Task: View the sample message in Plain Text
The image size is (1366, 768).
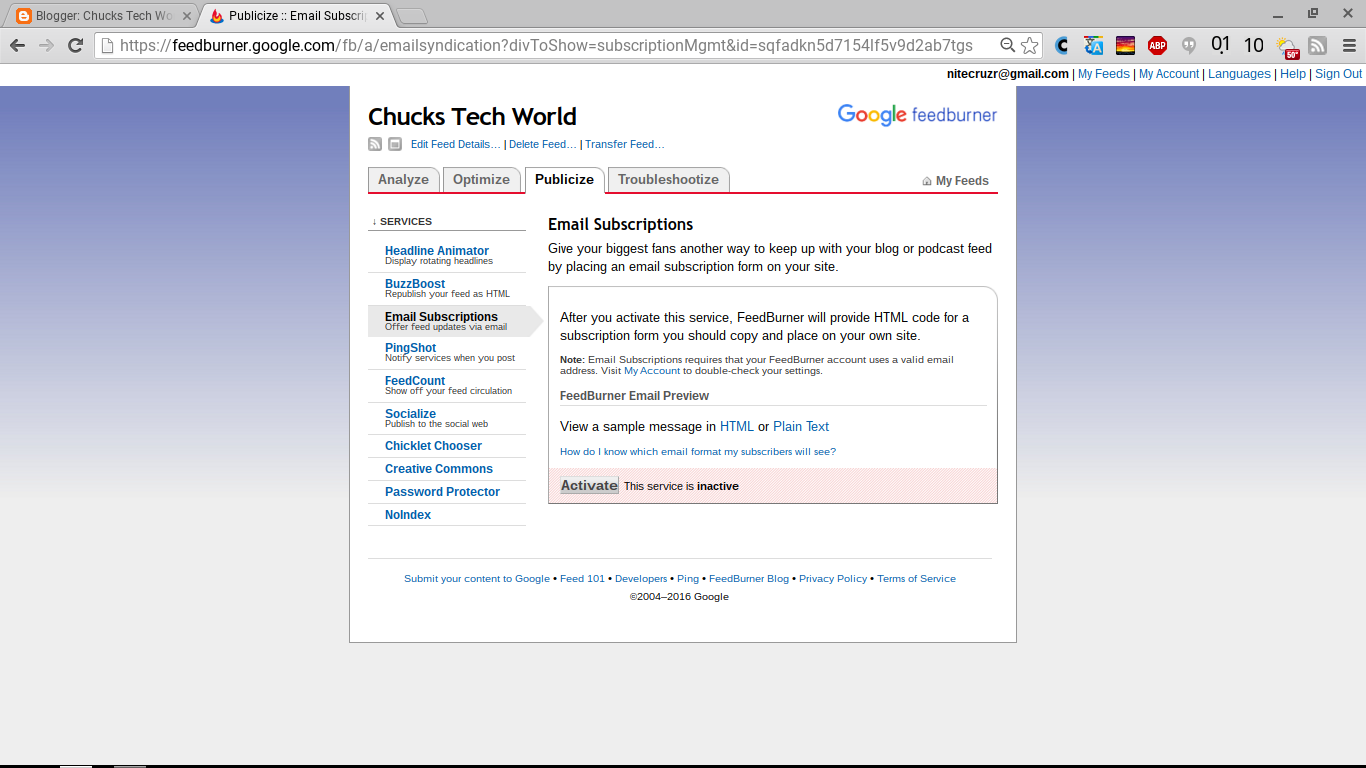Action: (800, 426)
